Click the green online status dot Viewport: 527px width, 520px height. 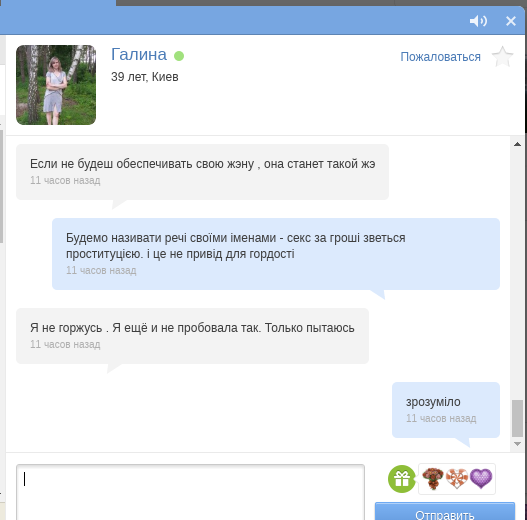(179, 56)
